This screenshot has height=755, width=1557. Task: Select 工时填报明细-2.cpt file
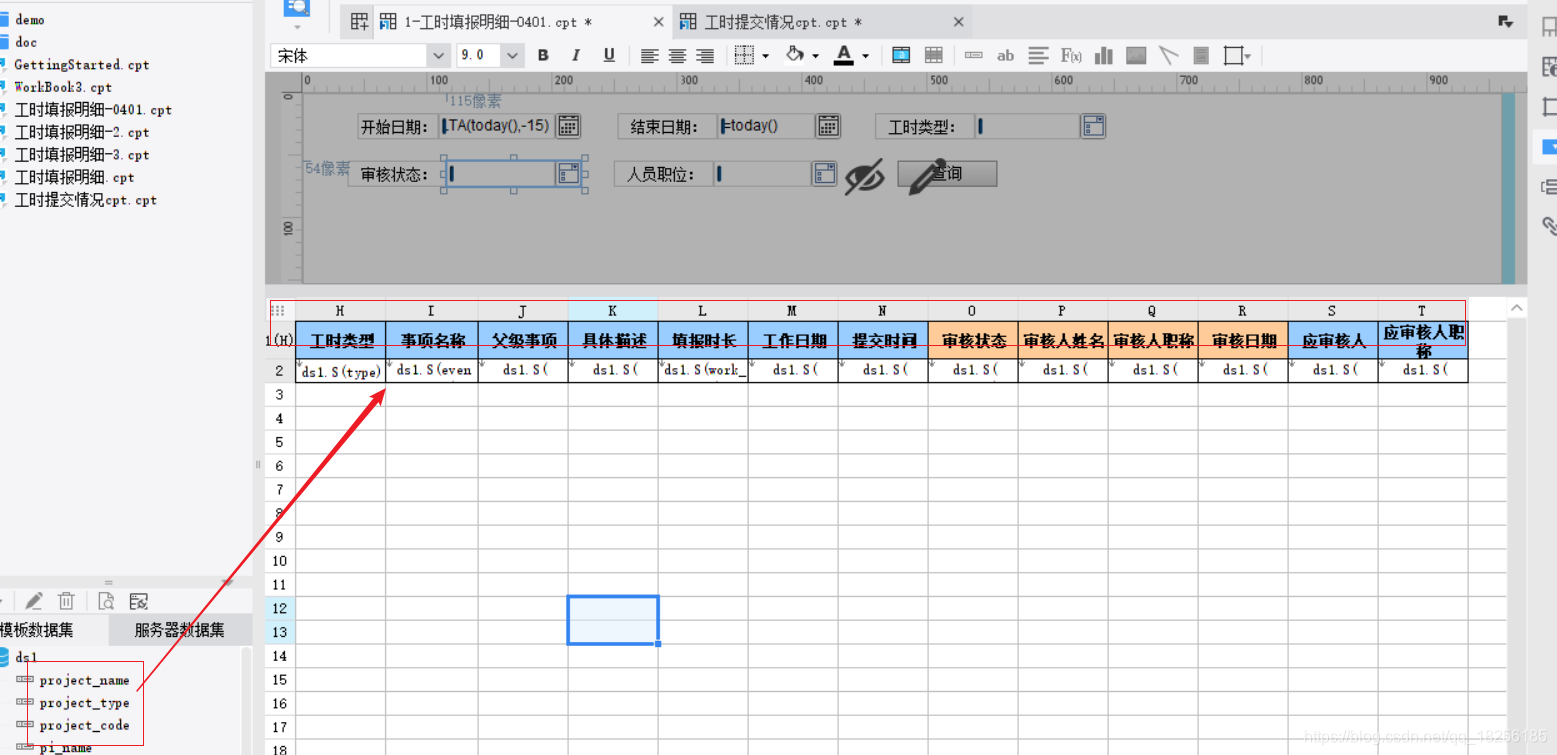click(x=82, y=132)
